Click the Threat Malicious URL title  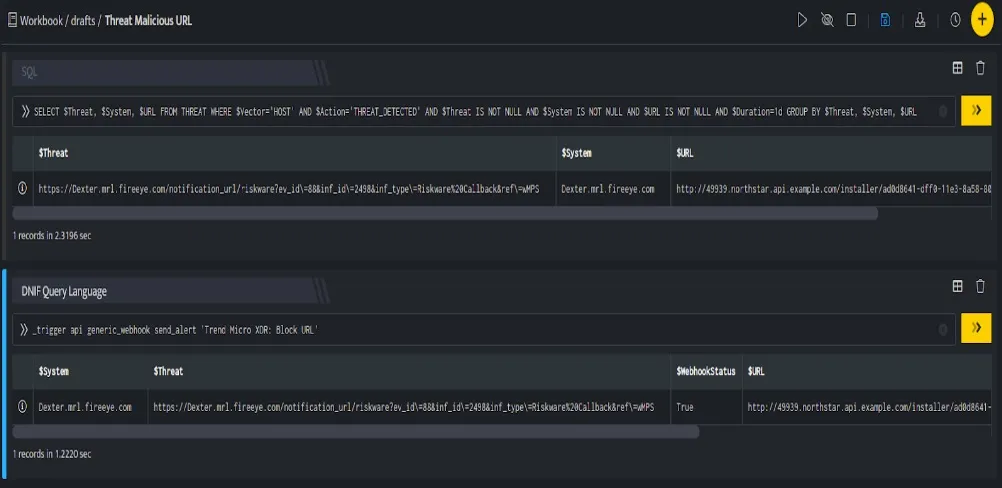(x=148, y=20)
